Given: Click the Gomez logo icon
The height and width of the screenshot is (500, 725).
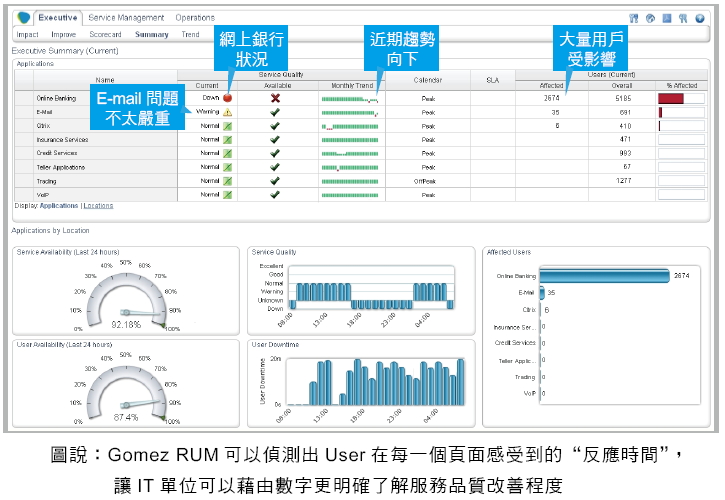Looking at the screenshot, I should click(21, 18).
